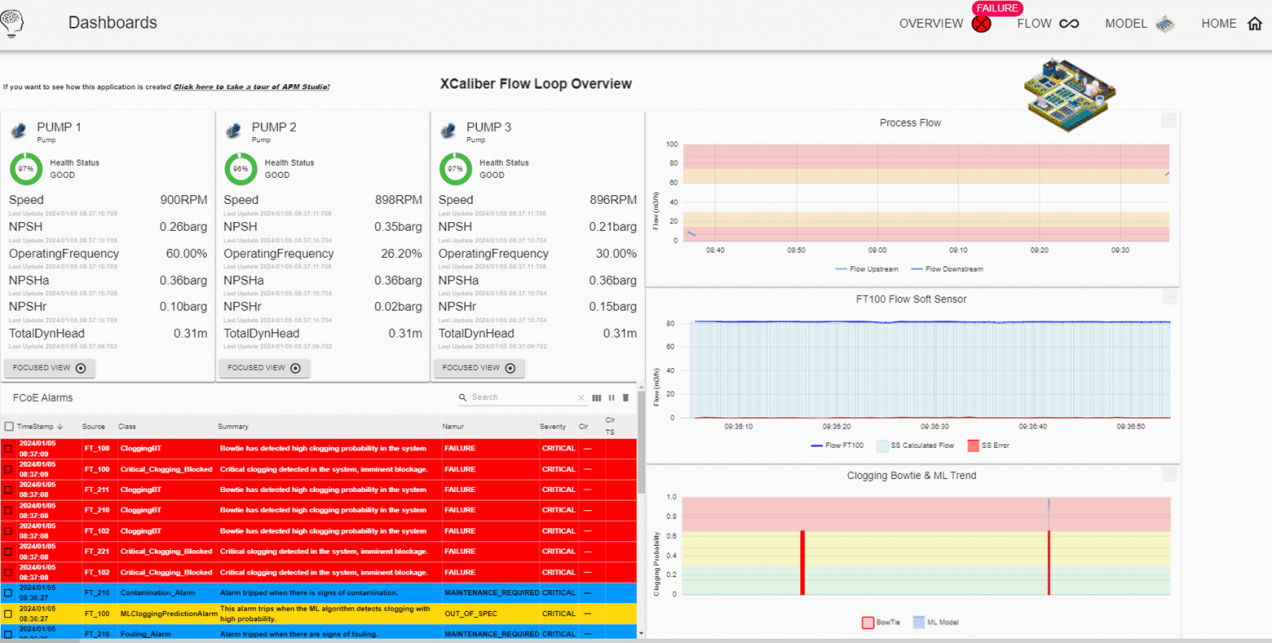Viewport: 1272px width, 643px height.
Task: Check the first FT_100 CloggingBT alarm row checkbox
Action: [x=10, y=447]
